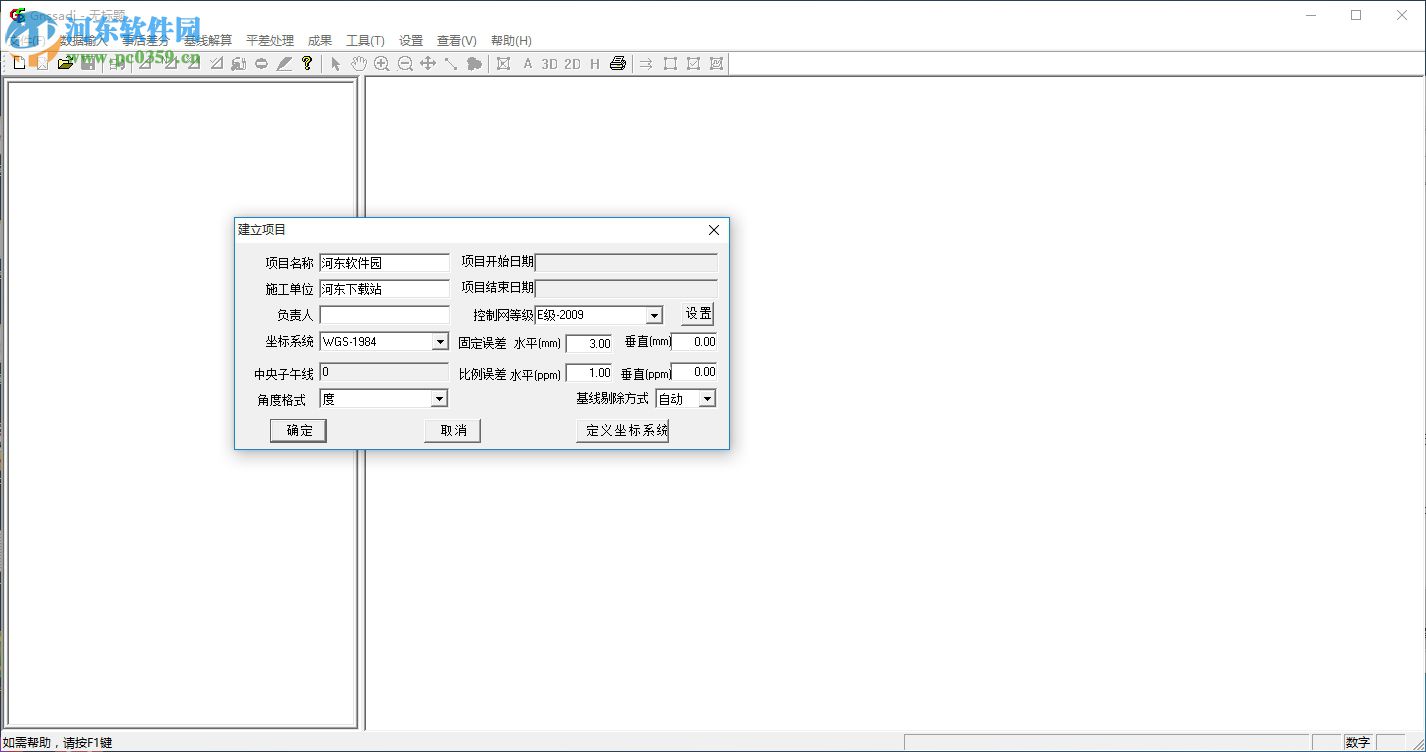Close the 建立项目 dialog
Image resolution: width=1426 pixels, height=752 pixels.
point(714,230)
